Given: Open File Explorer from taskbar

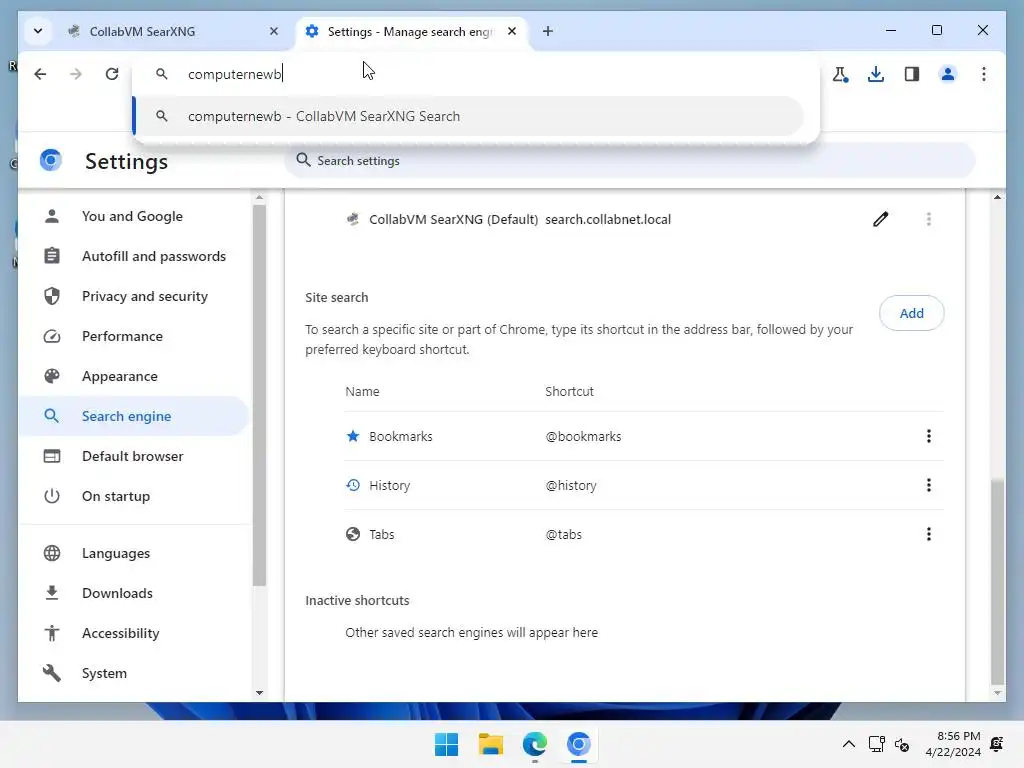Looking at the screenshot, I should click(x=490, y=744).
